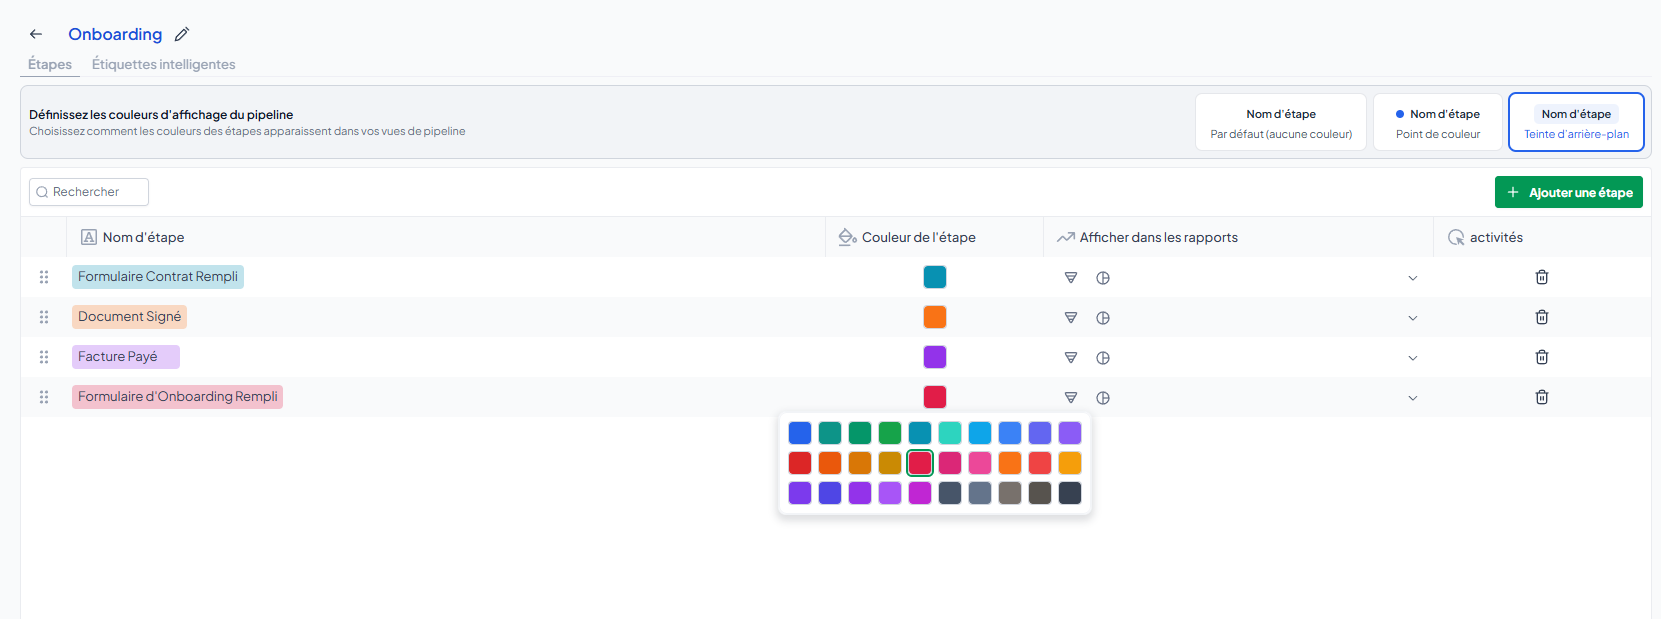Focus the Rechercher search field
The width and height of the screenshot is (1661, 619).
(89, 192)
